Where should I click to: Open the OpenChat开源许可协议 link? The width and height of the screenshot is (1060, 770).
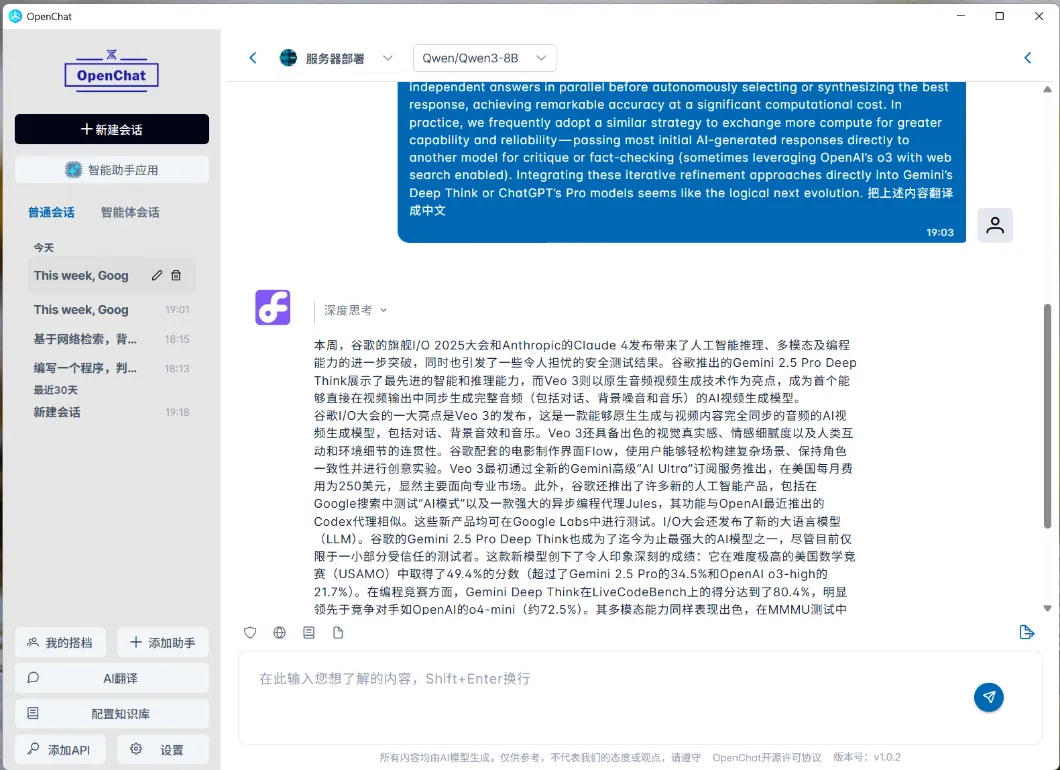pyautogui.click(x=767, y=758)
